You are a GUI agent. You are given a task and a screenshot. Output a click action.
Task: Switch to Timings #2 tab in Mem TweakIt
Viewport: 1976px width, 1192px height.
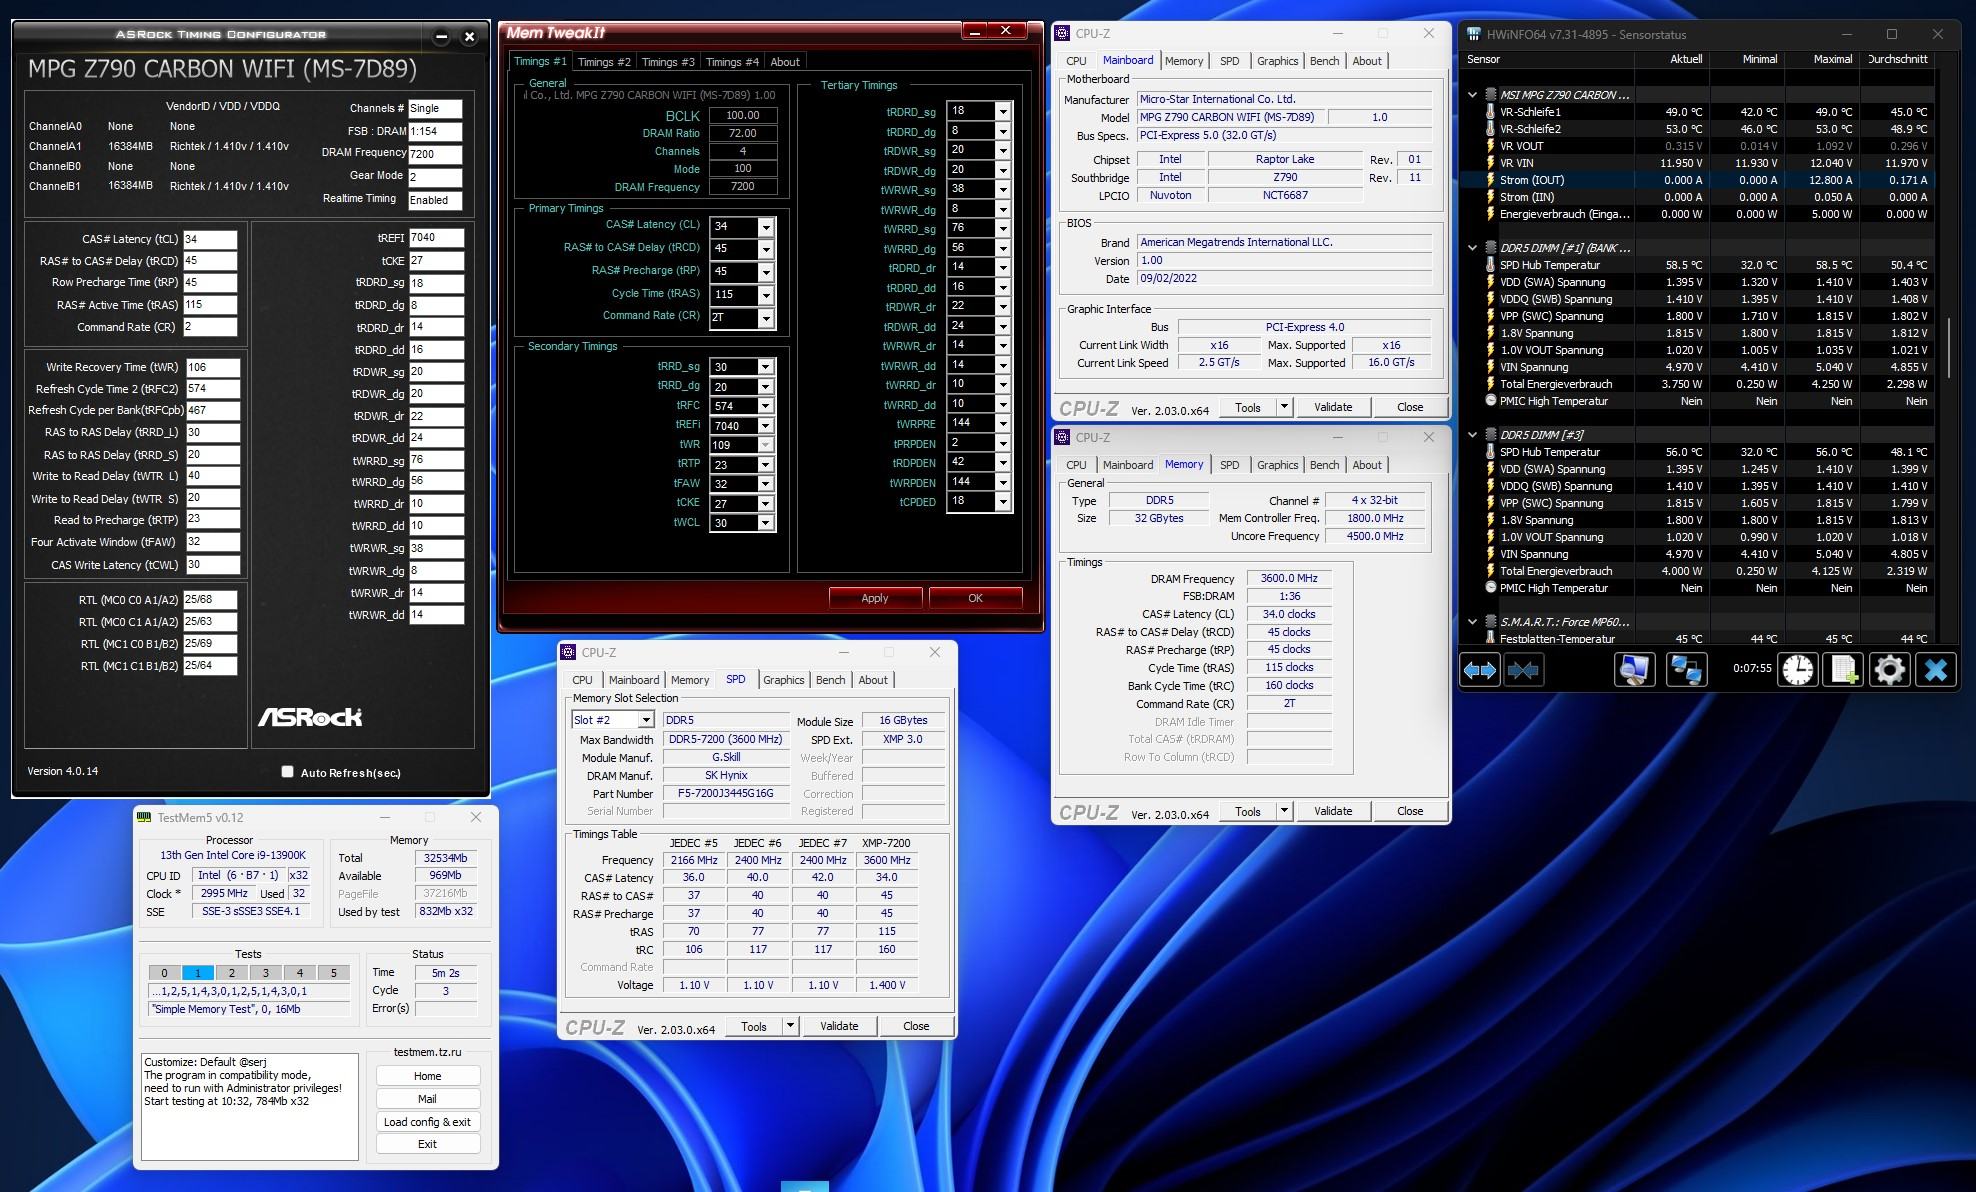[x=604, y=62]
